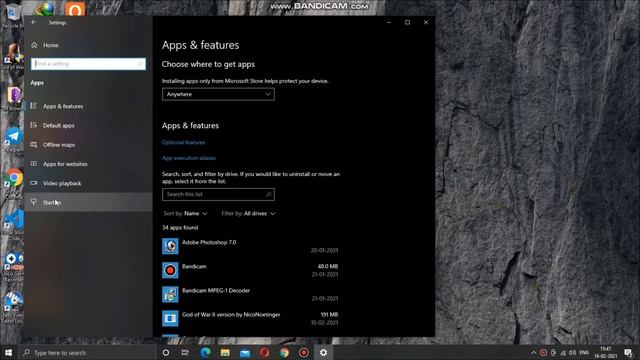Open the Sort by Name dropdown
This screenshot has height=360, width=640.
[185, 213]
